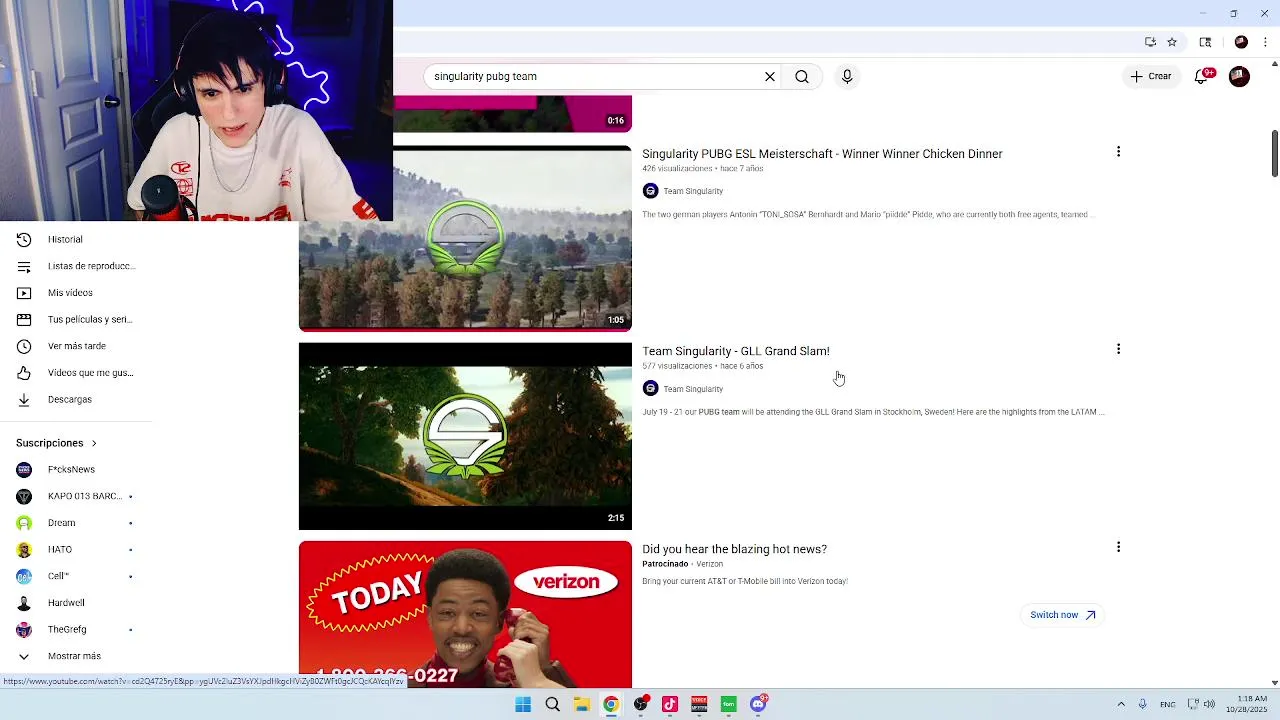Open Team Singularity channel under GLL Grand Slam video
1280x720 pixels.
[693, 389]
